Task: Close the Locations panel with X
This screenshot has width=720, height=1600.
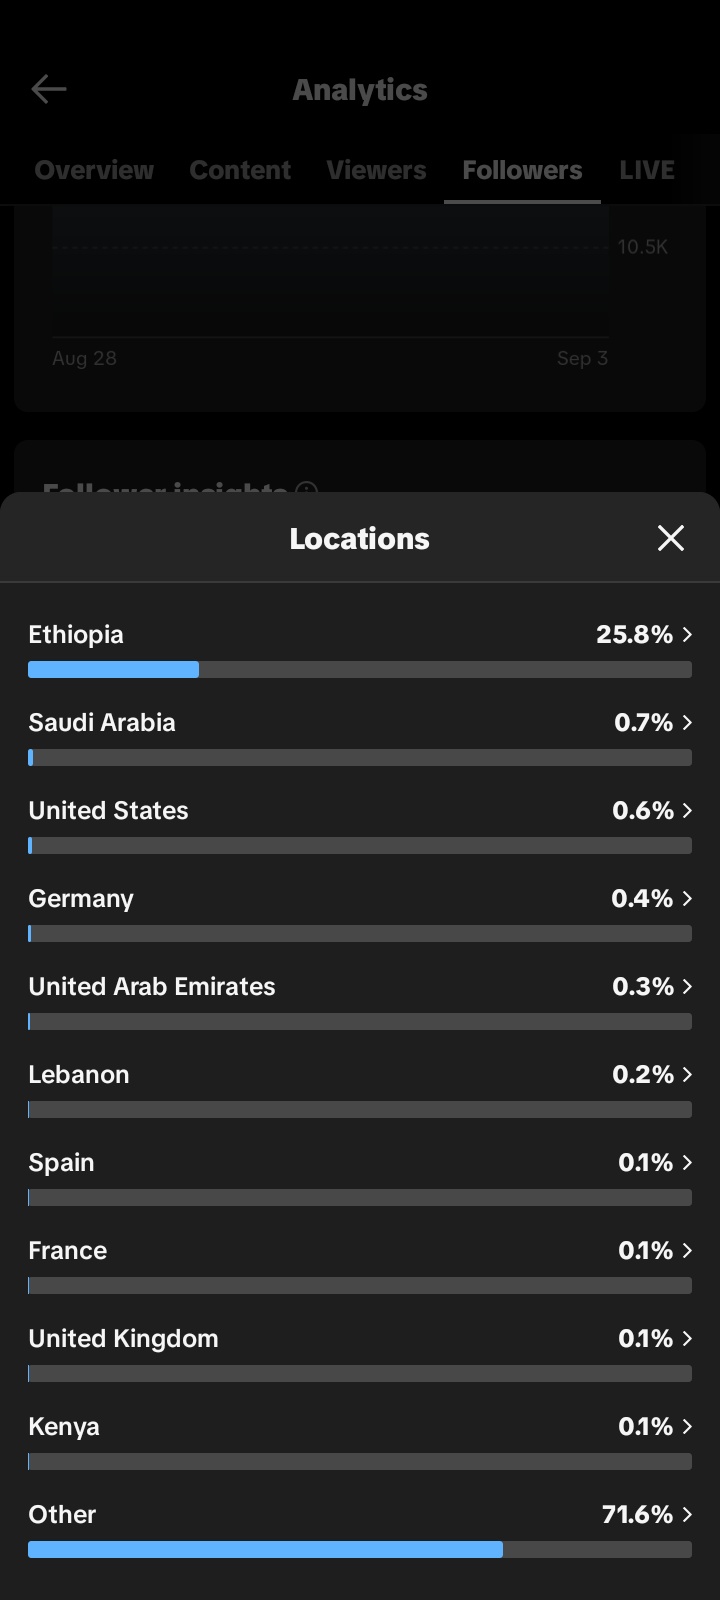Action: 670,538
